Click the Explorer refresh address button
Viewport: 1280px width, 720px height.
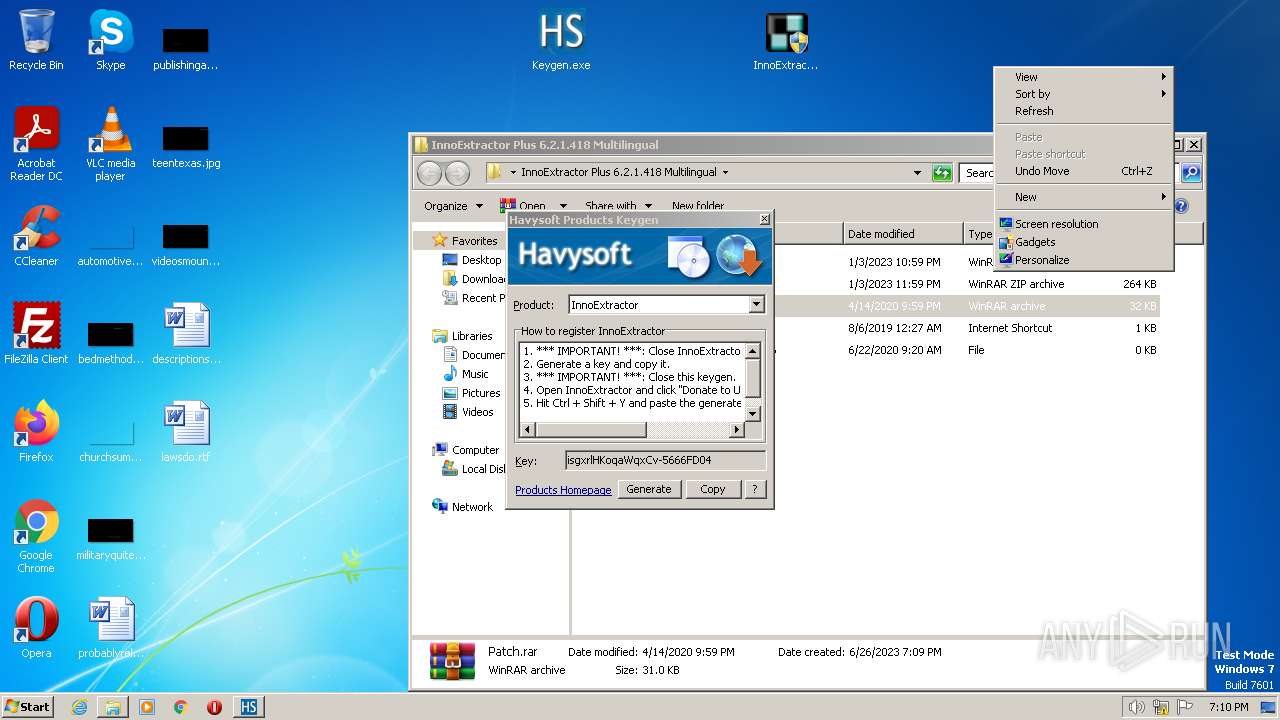point(942,173)
